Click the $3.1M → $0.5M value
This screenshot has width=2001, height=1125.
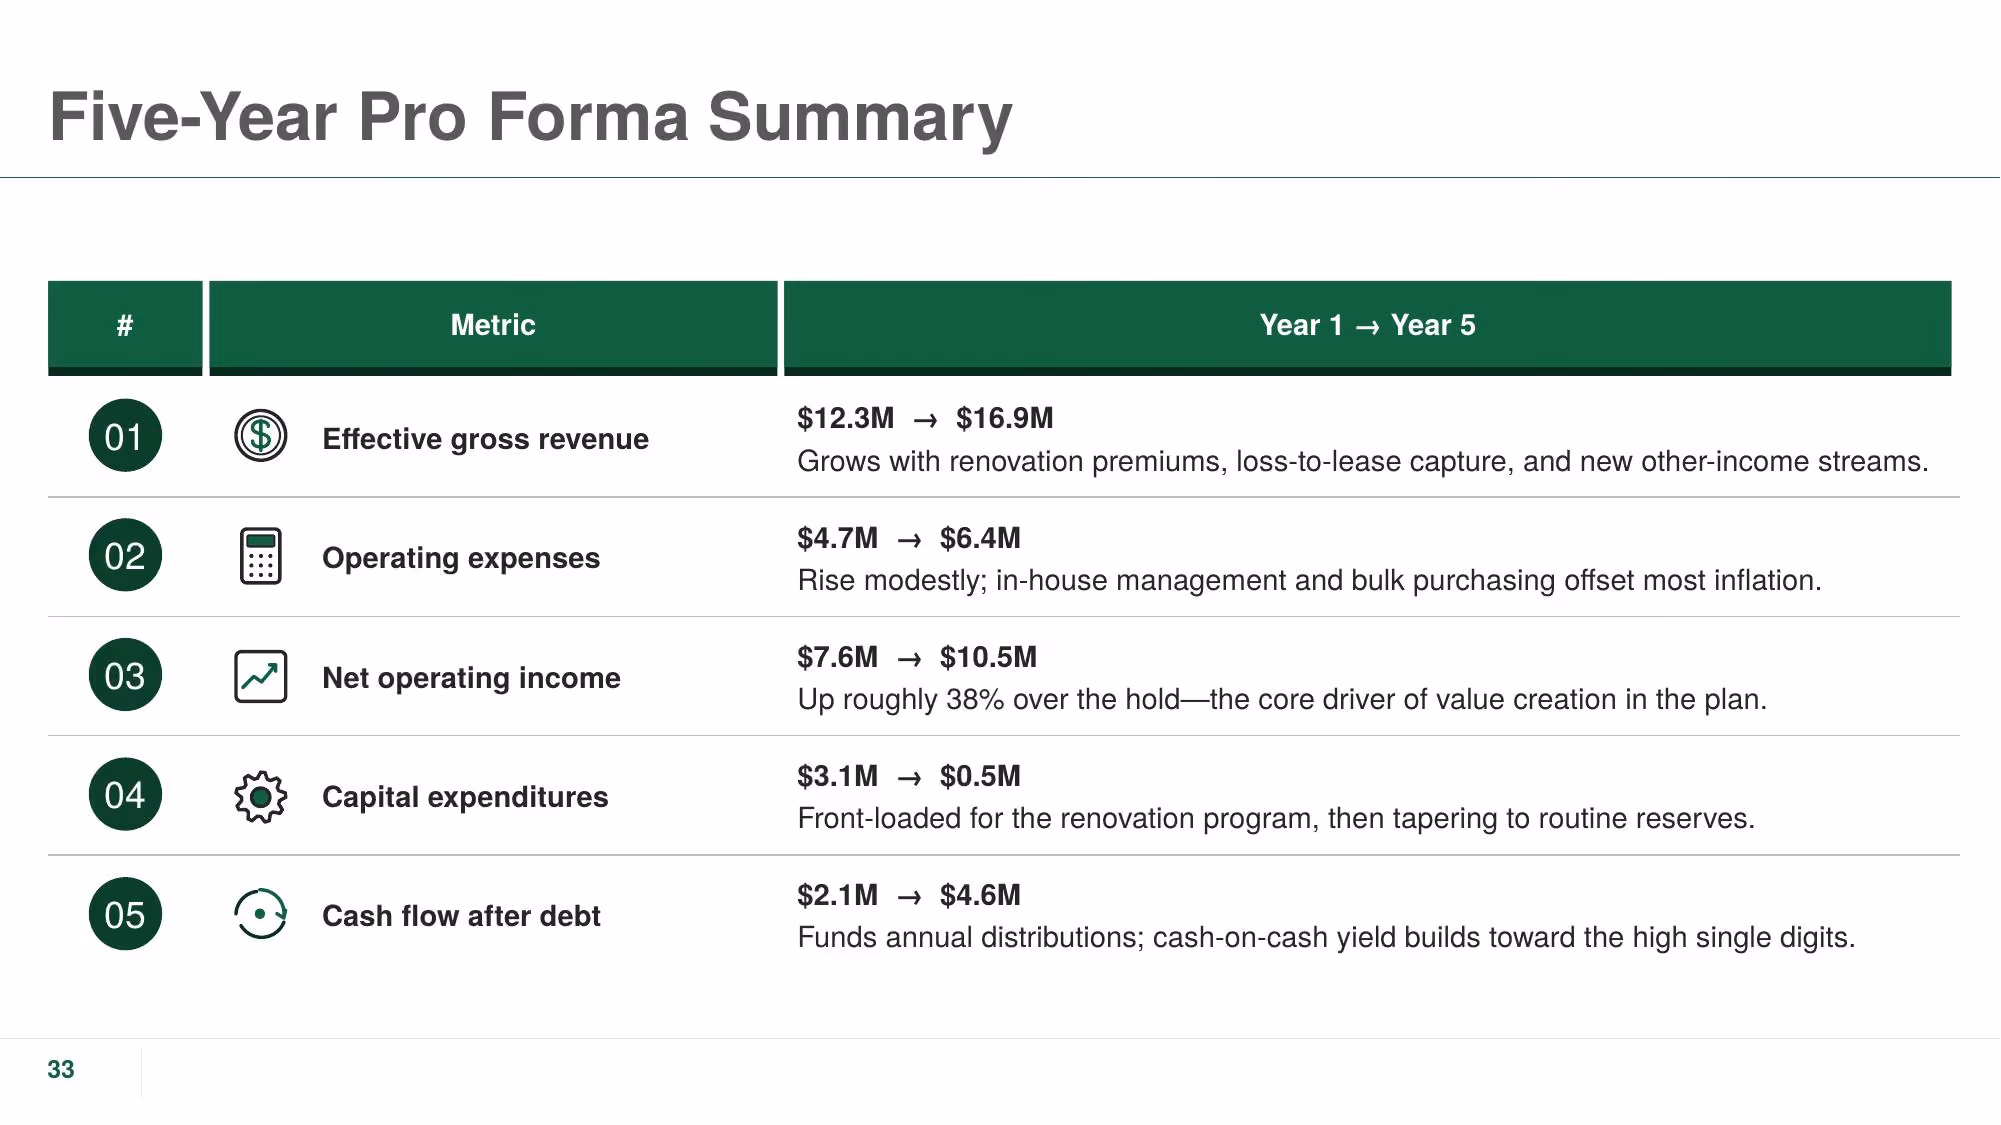tap(909, 776)
